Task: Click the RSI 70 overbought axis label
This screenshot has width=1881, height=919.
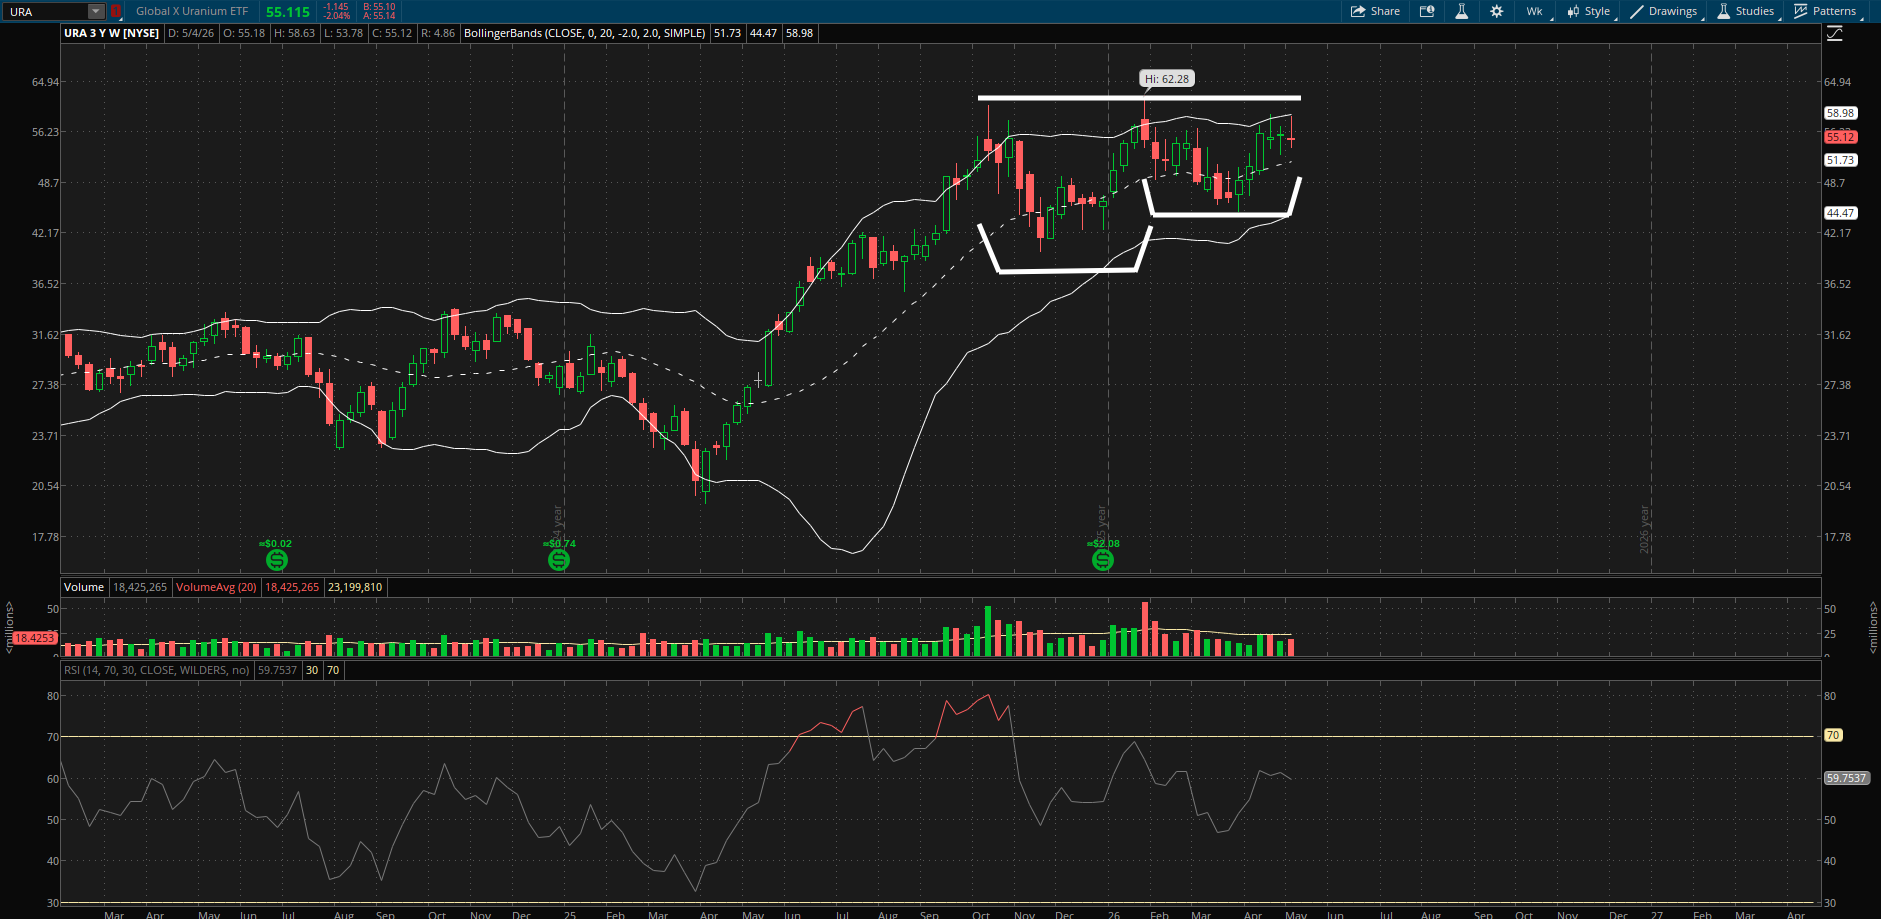Action: [x=1833, y=735]
